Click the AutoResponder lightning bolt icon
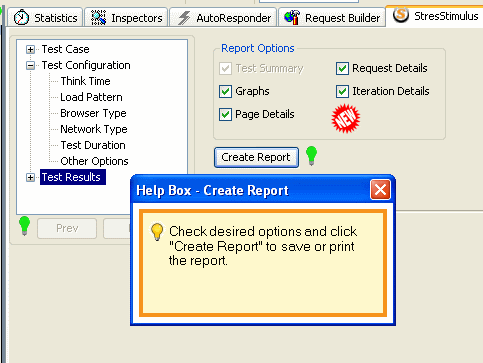 click(x=184, y=18)
